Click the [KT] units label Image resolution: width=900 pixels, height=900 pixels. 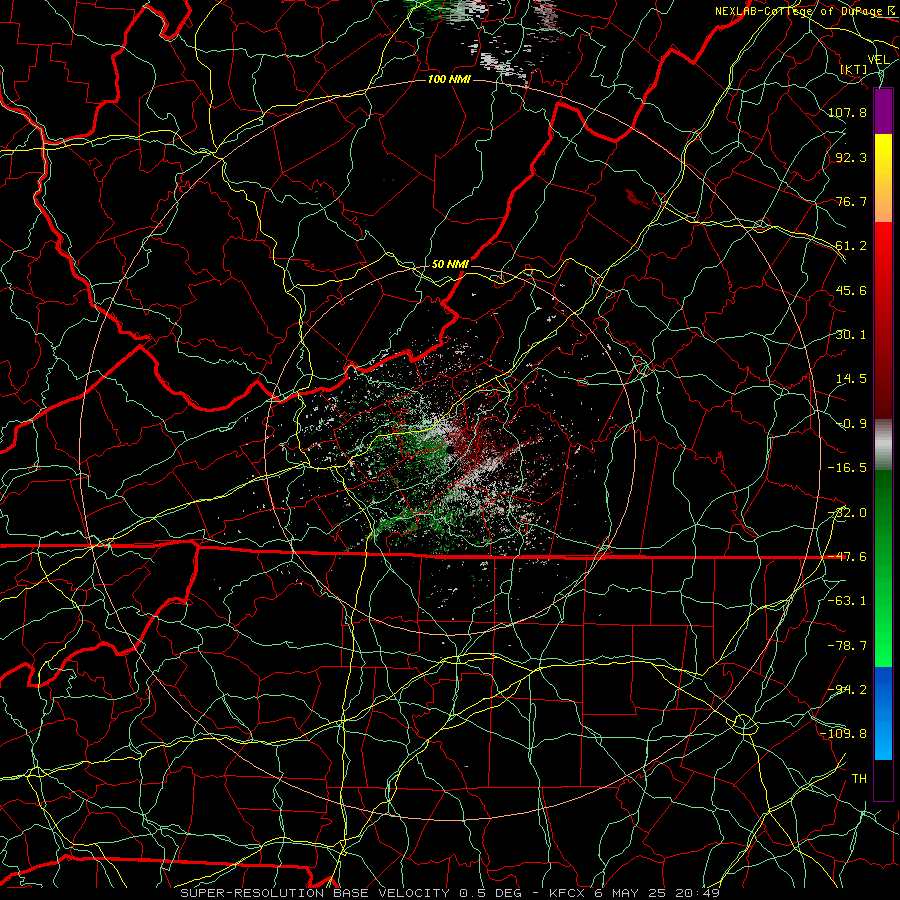pos(854,69)
